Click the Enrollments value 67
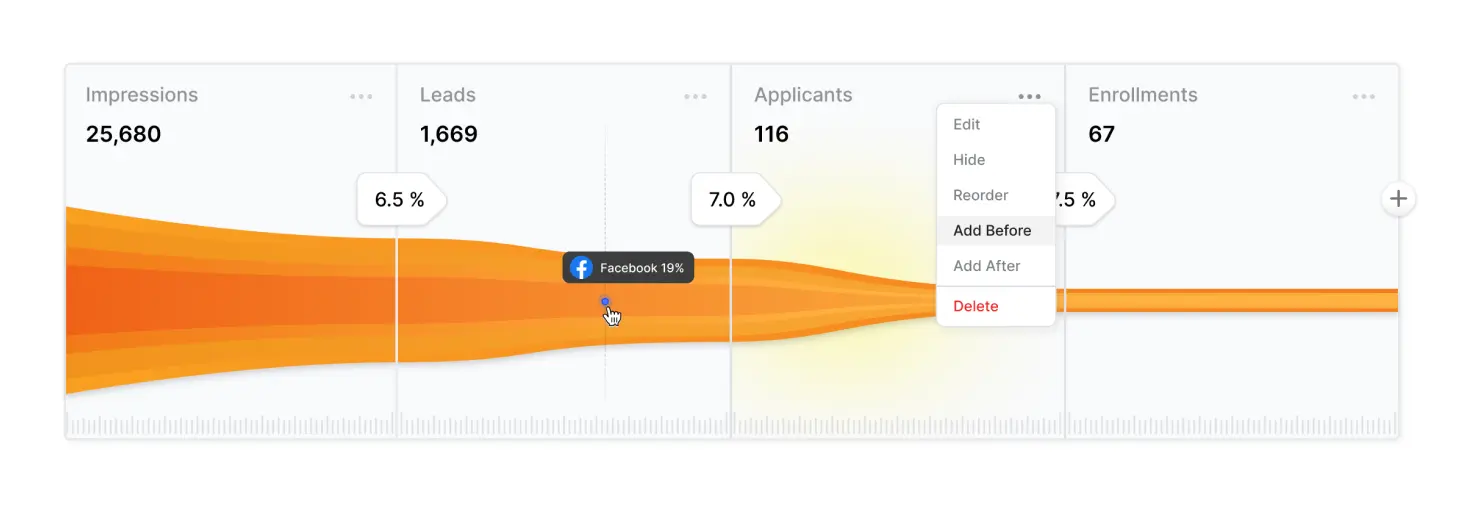 click(x=1101, y=134)
